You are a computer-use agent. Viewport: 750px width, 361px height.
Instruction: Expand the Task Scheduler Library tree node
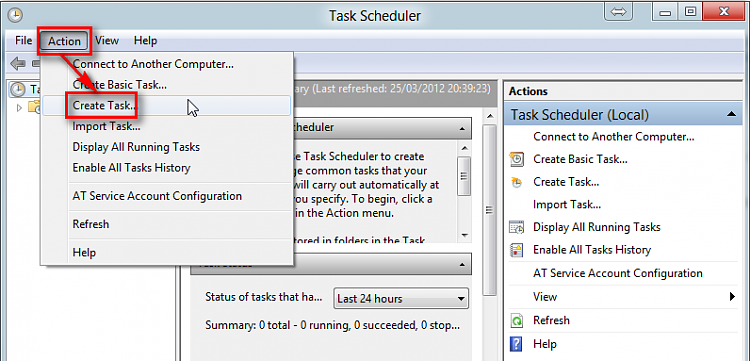pos(20,108)
